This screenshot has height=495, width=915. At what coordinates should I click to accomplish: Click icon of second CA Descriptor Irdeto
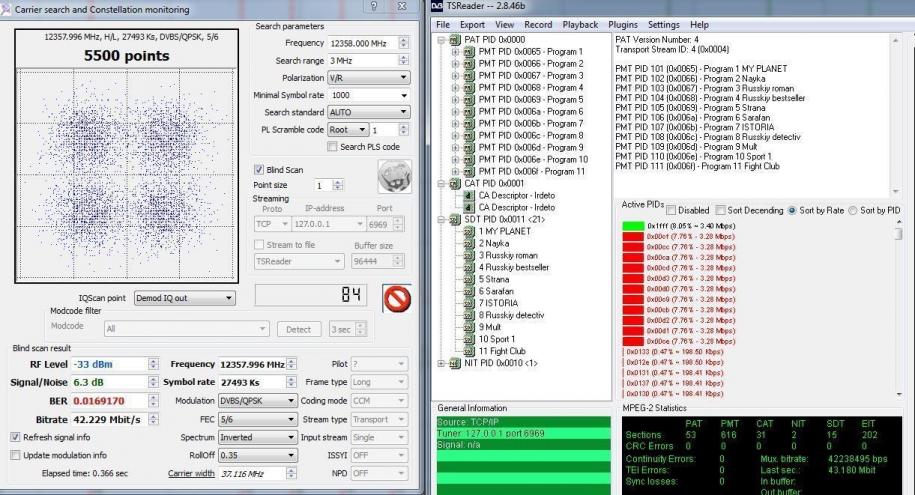(x=469, y=207)
